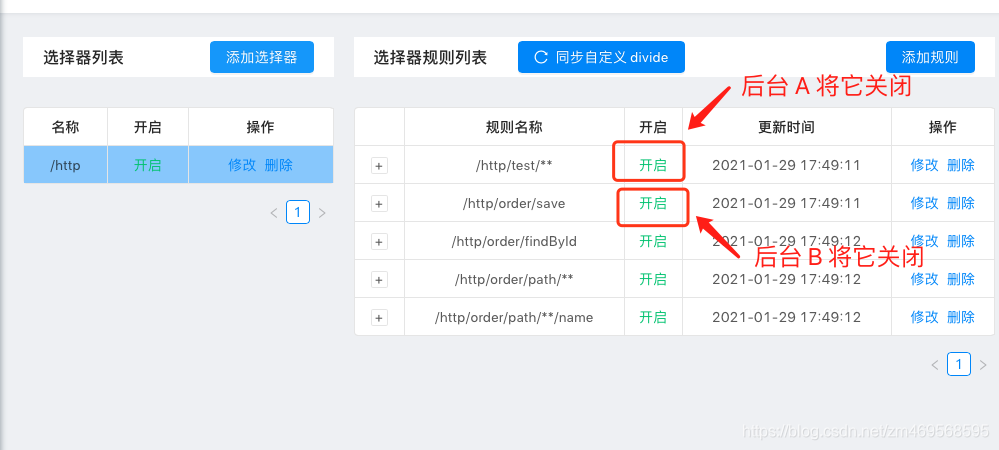The image size is (999, 450).
Task: Click the 开启 status of /http/order/path/**
Action: (x=653, y=279)
